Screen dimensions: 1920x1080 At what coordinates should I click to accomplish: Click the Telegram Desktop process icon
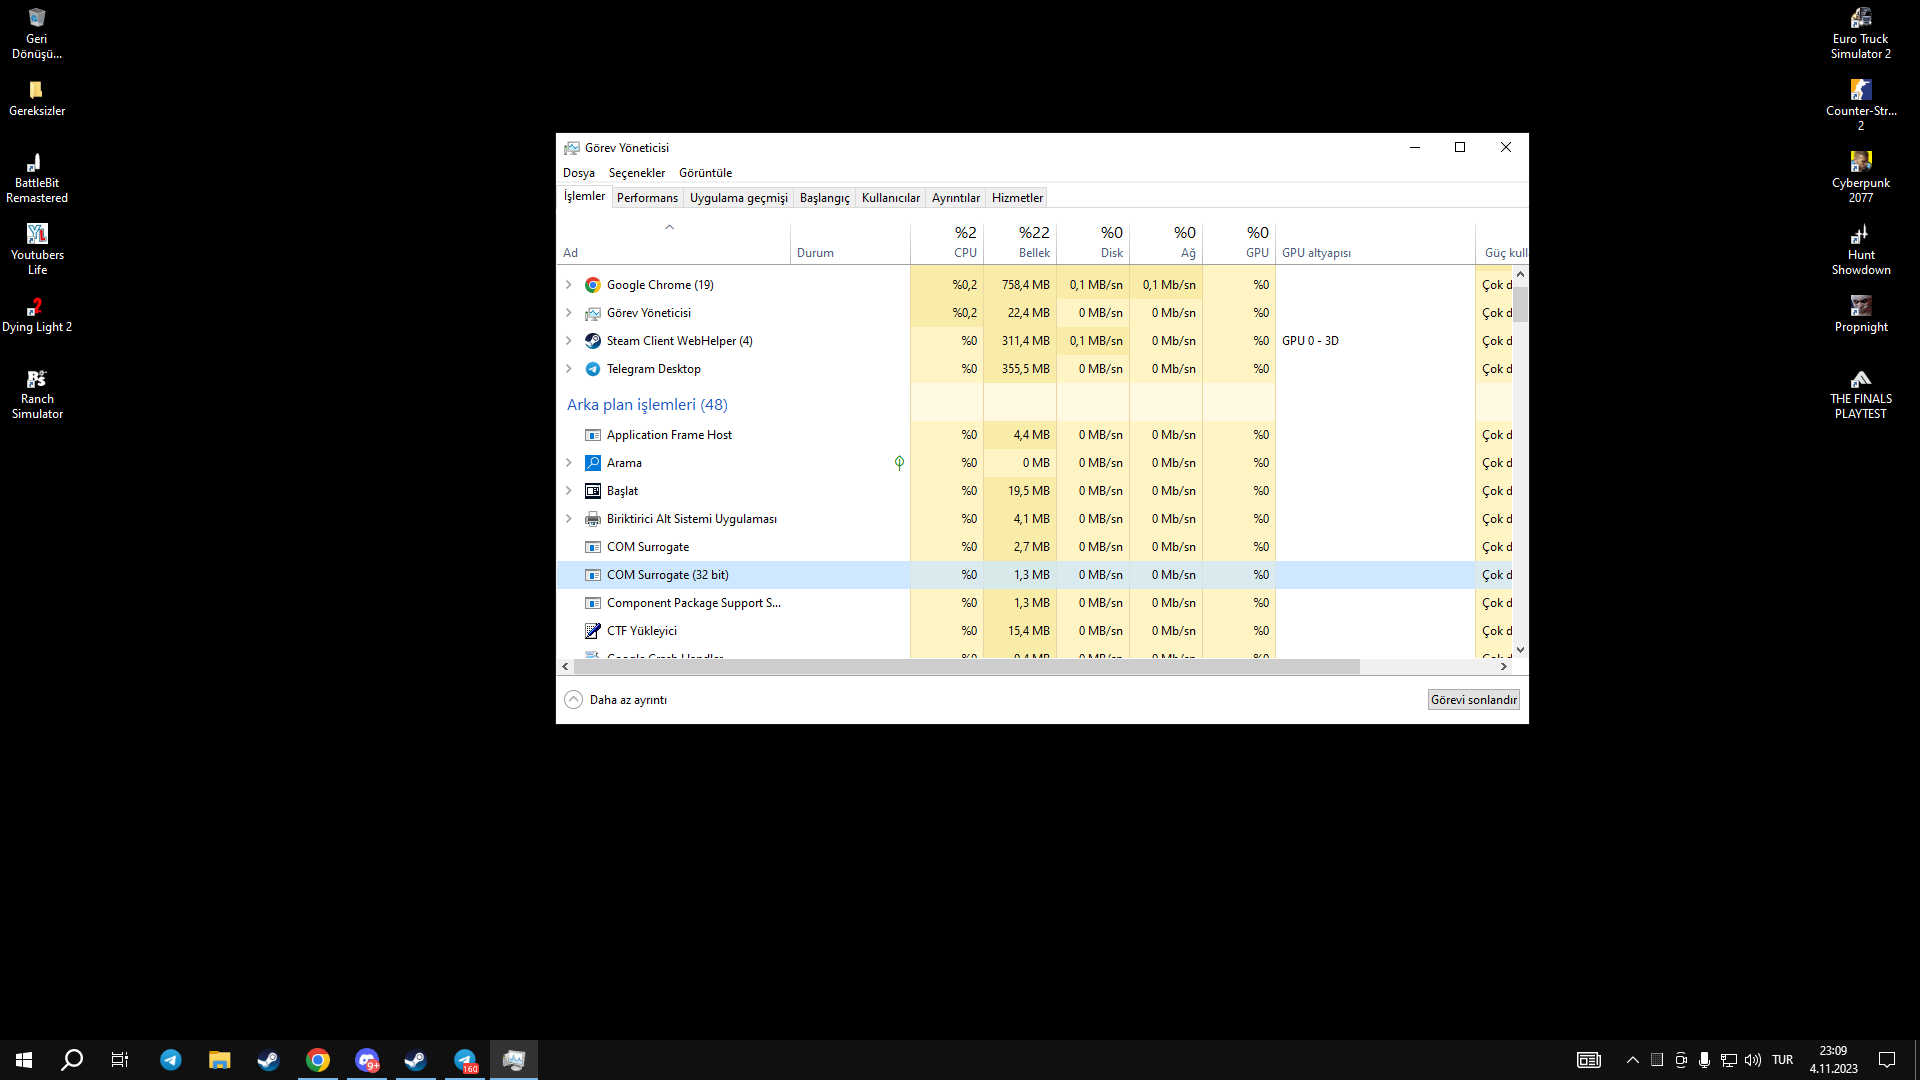pyautogui.click(x=593, y=369)
